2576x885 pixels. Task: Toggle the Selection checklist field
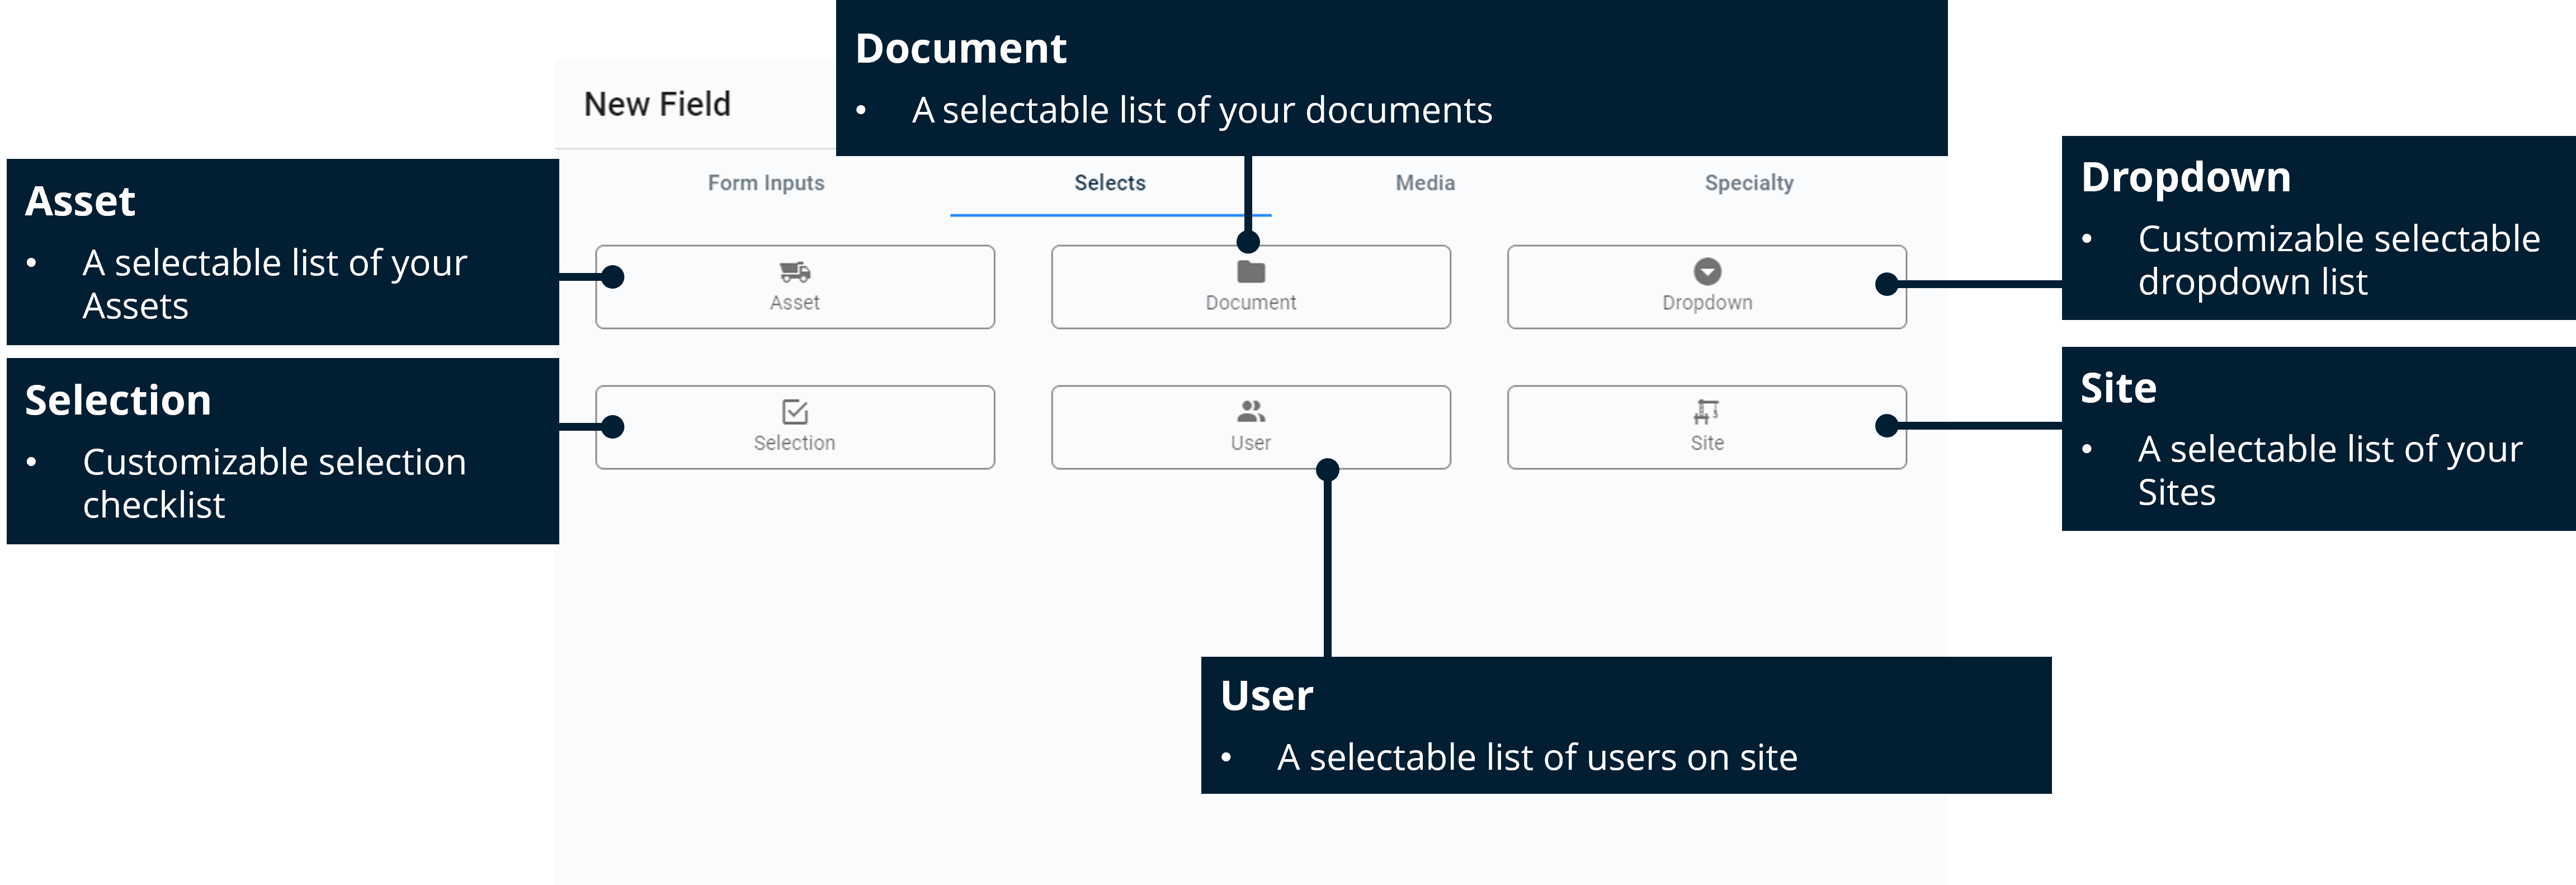pos(795,427)
